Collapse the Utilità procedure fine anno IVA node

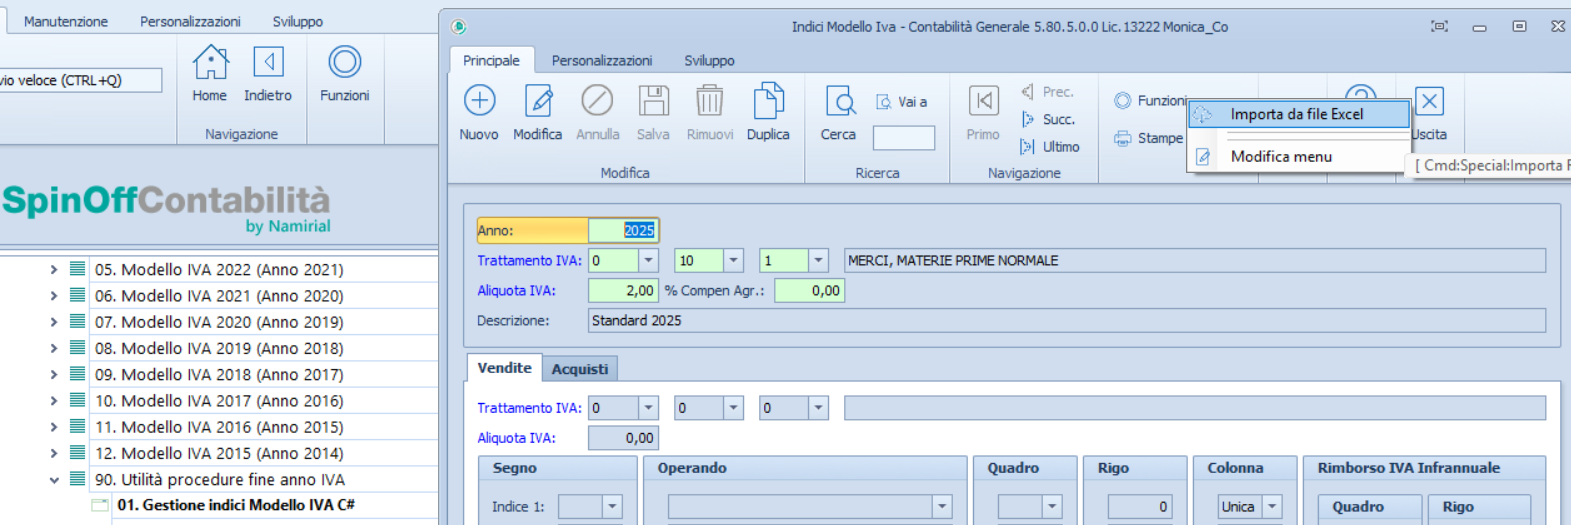click(x=54, y=480)
